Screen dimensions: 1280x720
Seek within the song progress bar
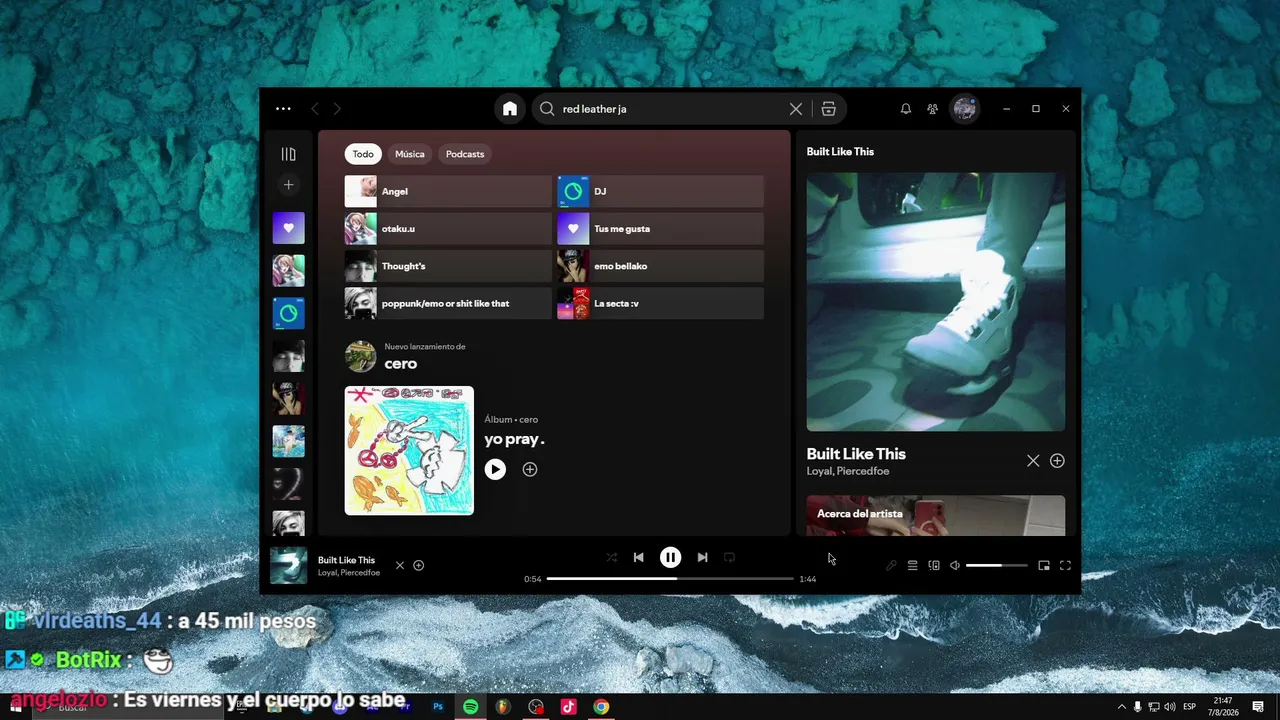click(x=670, y=579)
